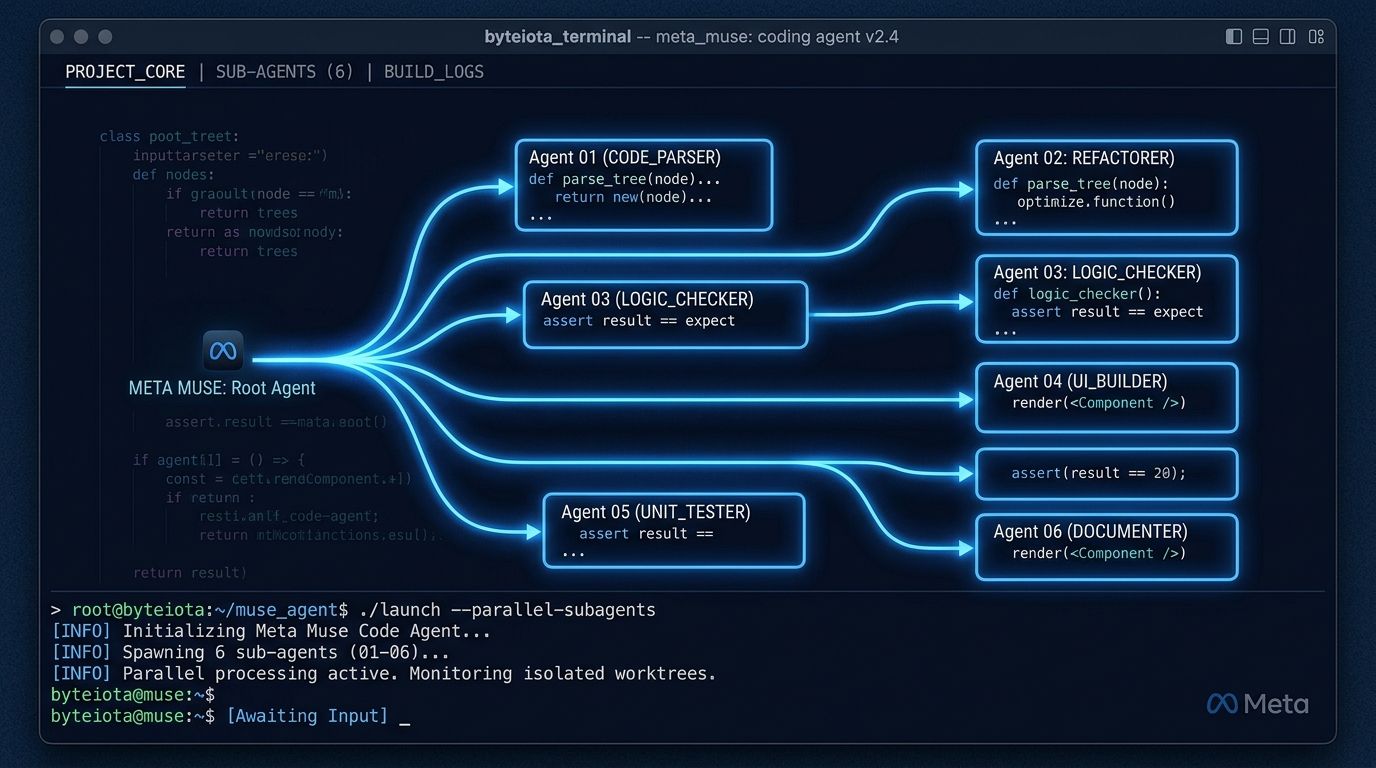Open the BUILD_LOGS tab
The width and height of the screenshot is (1376, 768).
coord(434,72)
